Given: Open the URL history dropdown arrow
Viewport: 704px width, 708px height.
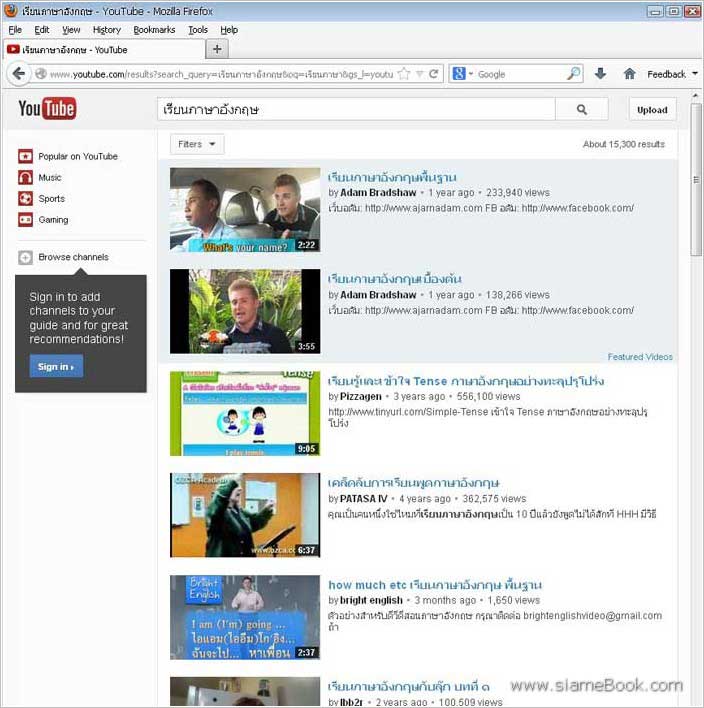Looking at the screenshot, I should coord(420,74).
